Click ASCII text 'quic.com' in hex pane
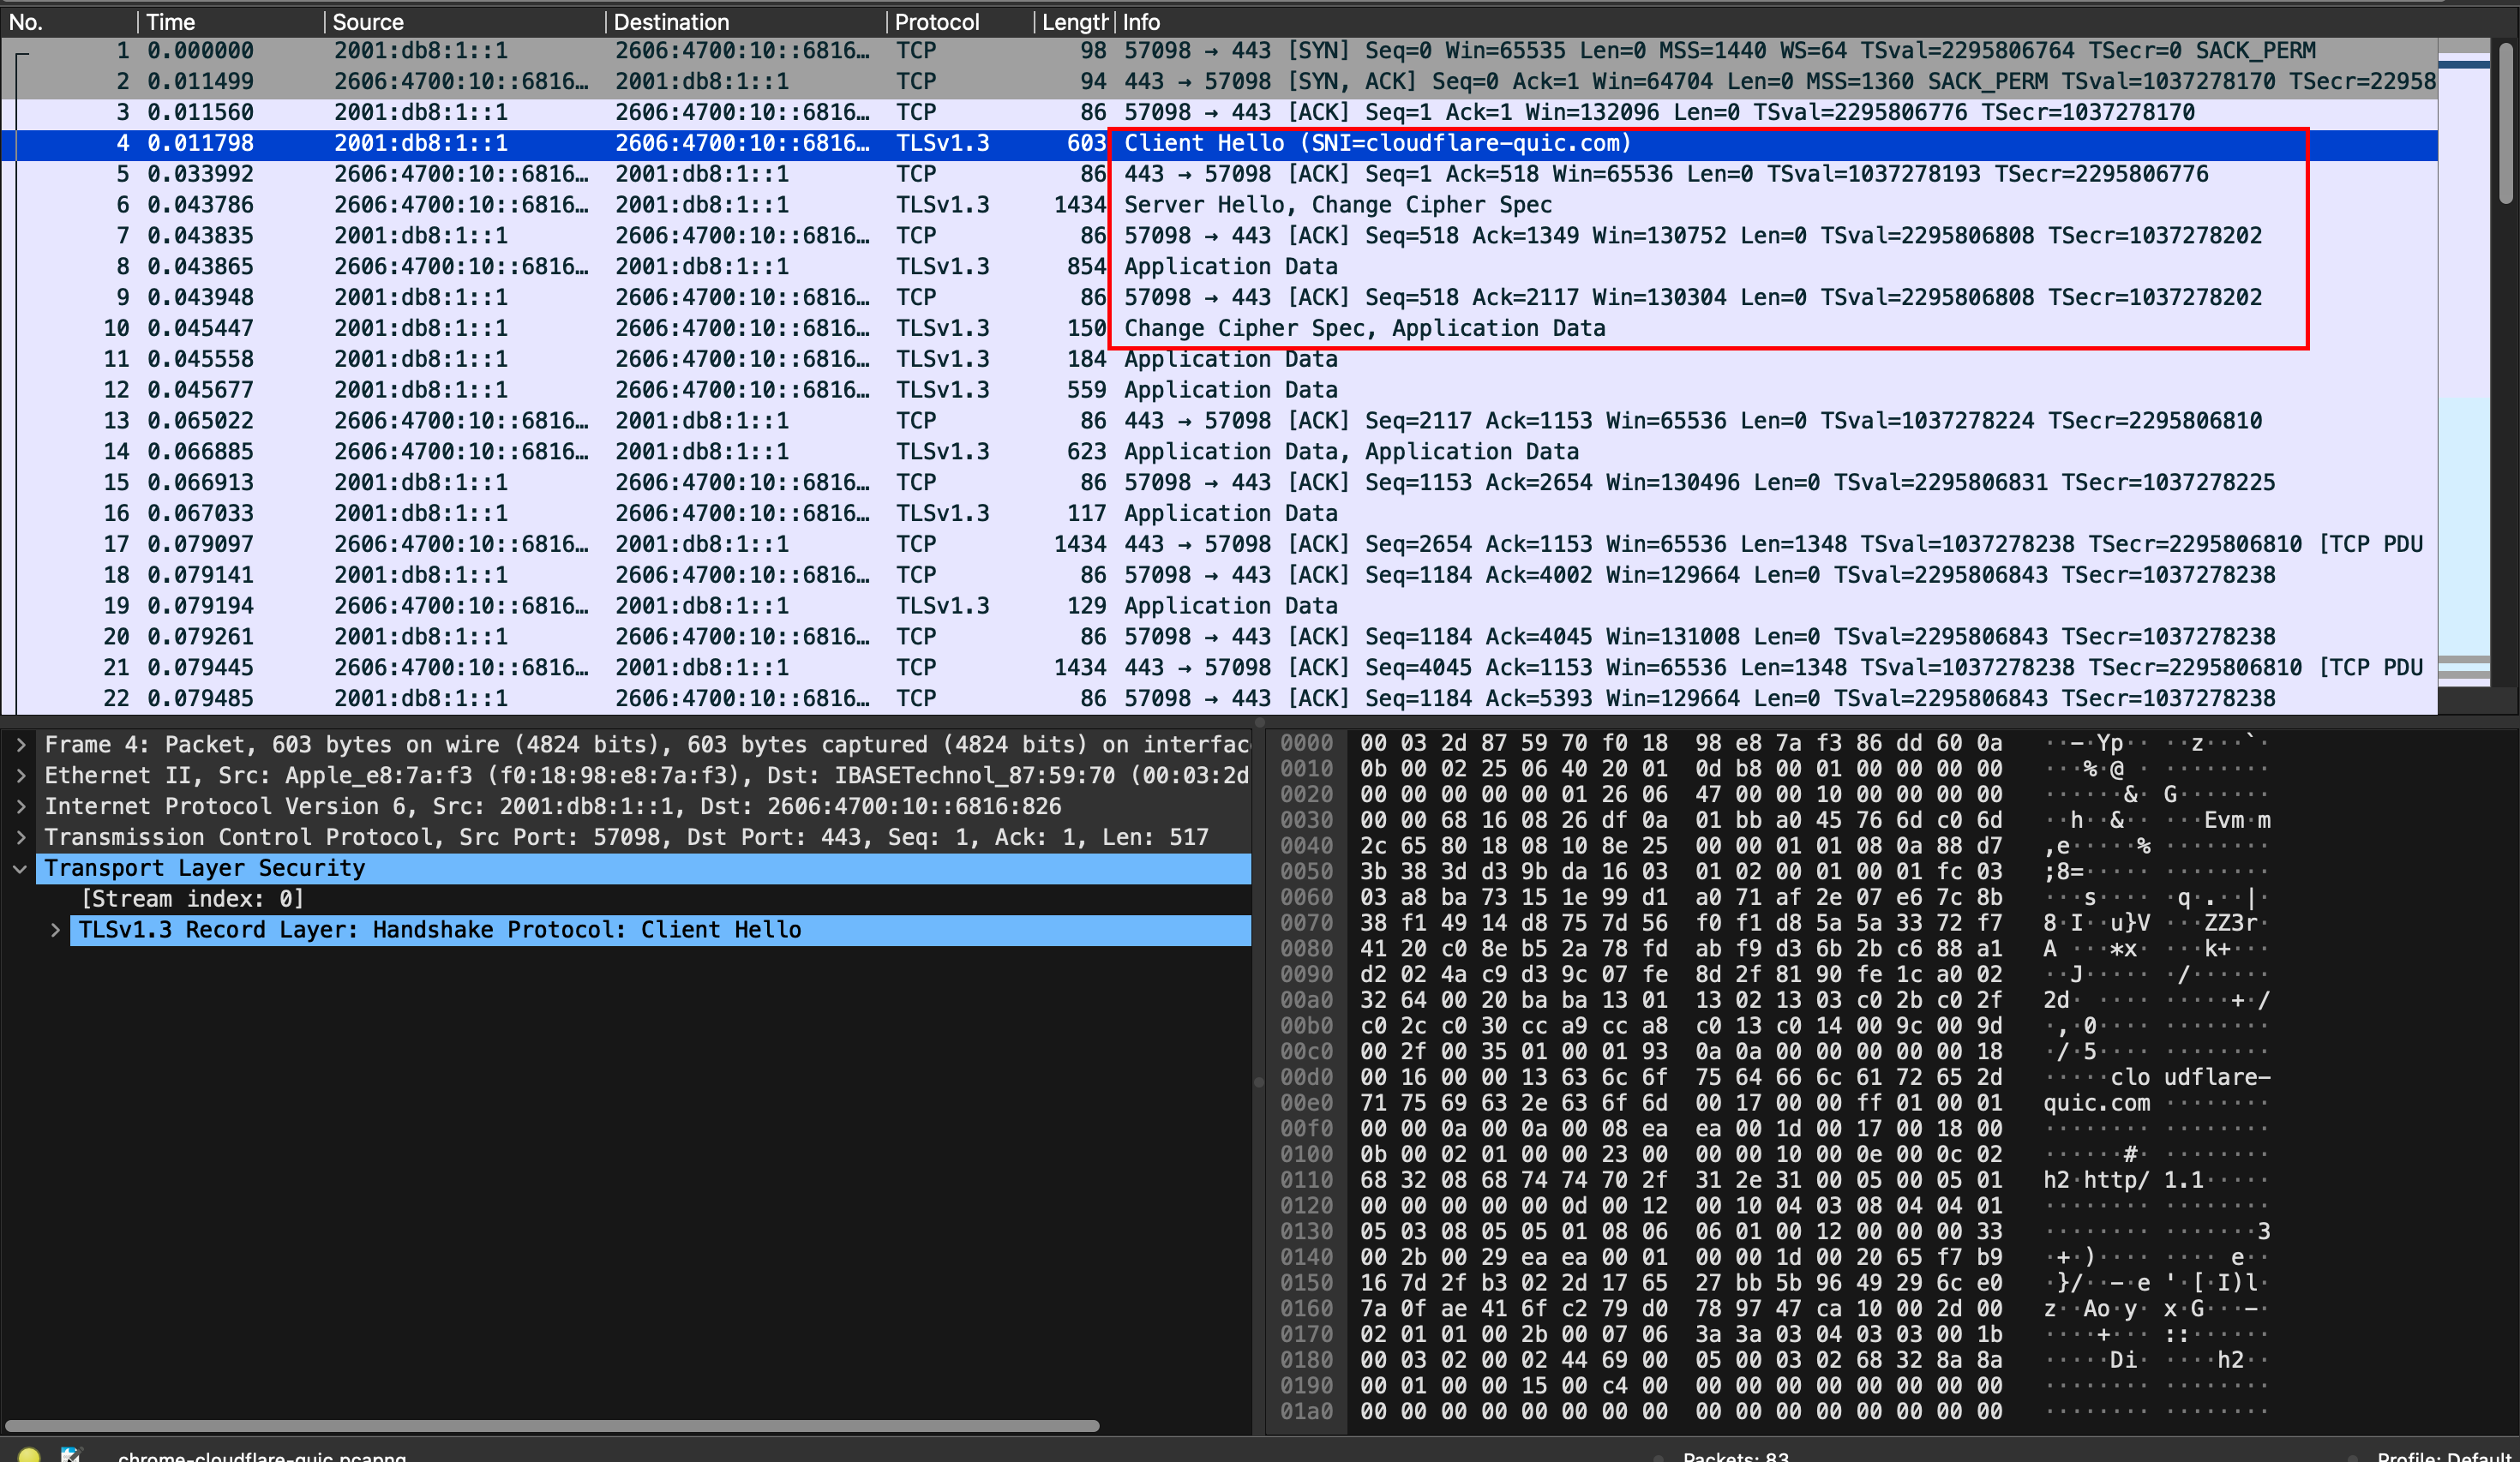 (x=2096, y=1103)
